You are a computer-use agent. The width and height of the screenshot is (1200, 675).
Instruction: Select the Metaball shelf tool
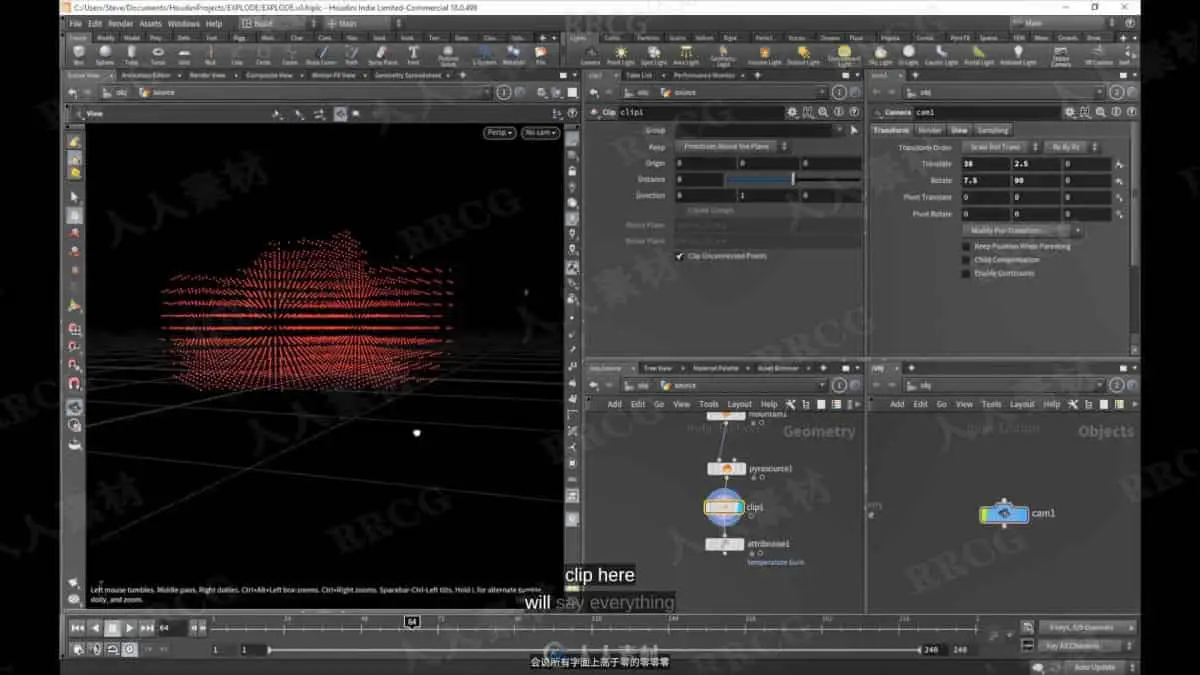pyautogui.click(x=514, y=54)
